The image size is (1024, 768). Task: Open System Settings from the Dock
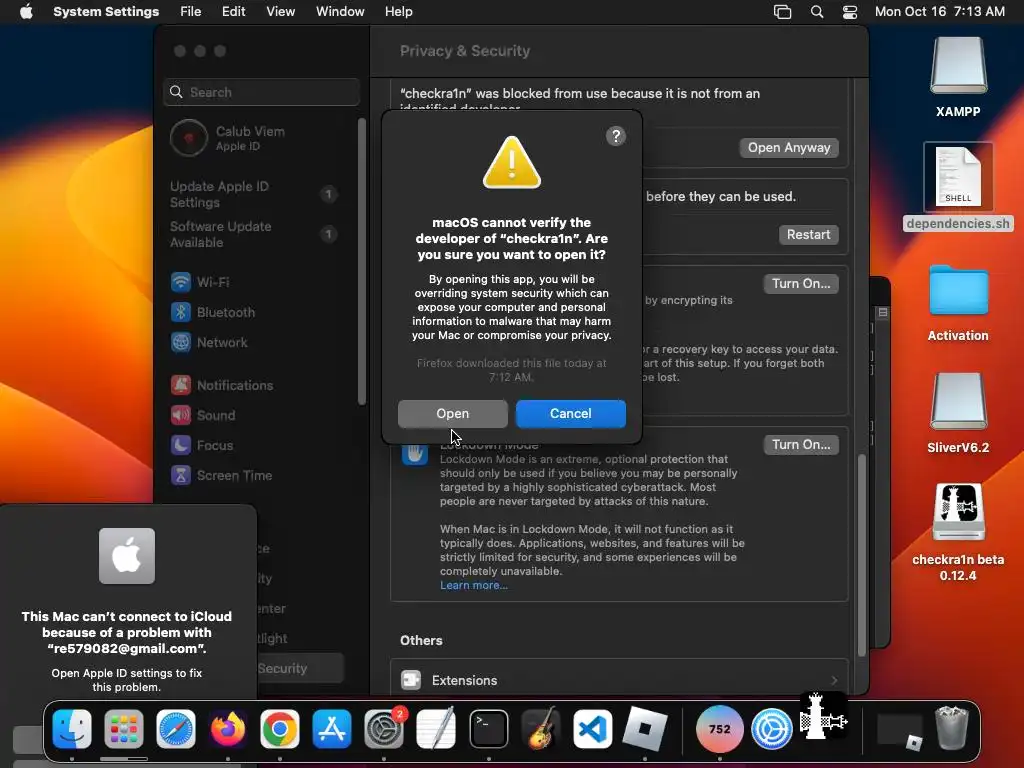pyautogui.click(x=384, y=729)
